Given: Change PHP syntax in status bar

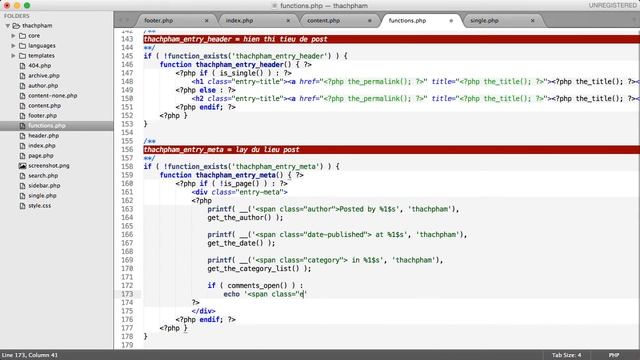Looking at the screenshot, I should coord(613,355).
